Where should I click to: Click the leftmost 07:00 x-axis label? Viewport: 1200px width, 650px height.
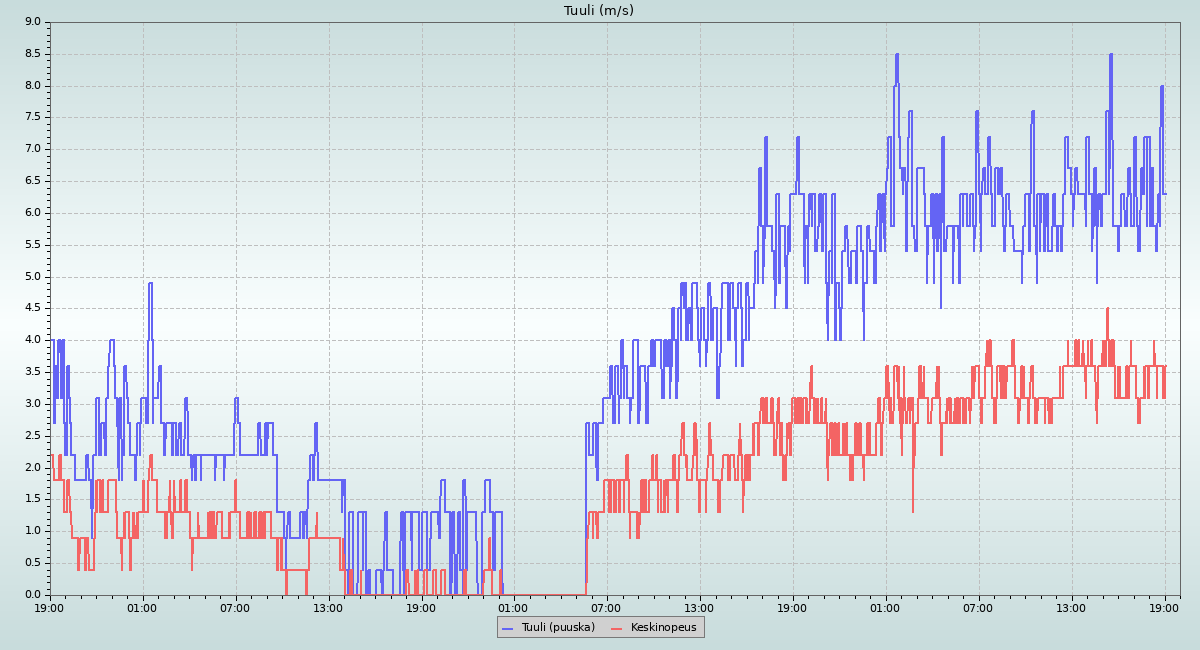[236, 607]
